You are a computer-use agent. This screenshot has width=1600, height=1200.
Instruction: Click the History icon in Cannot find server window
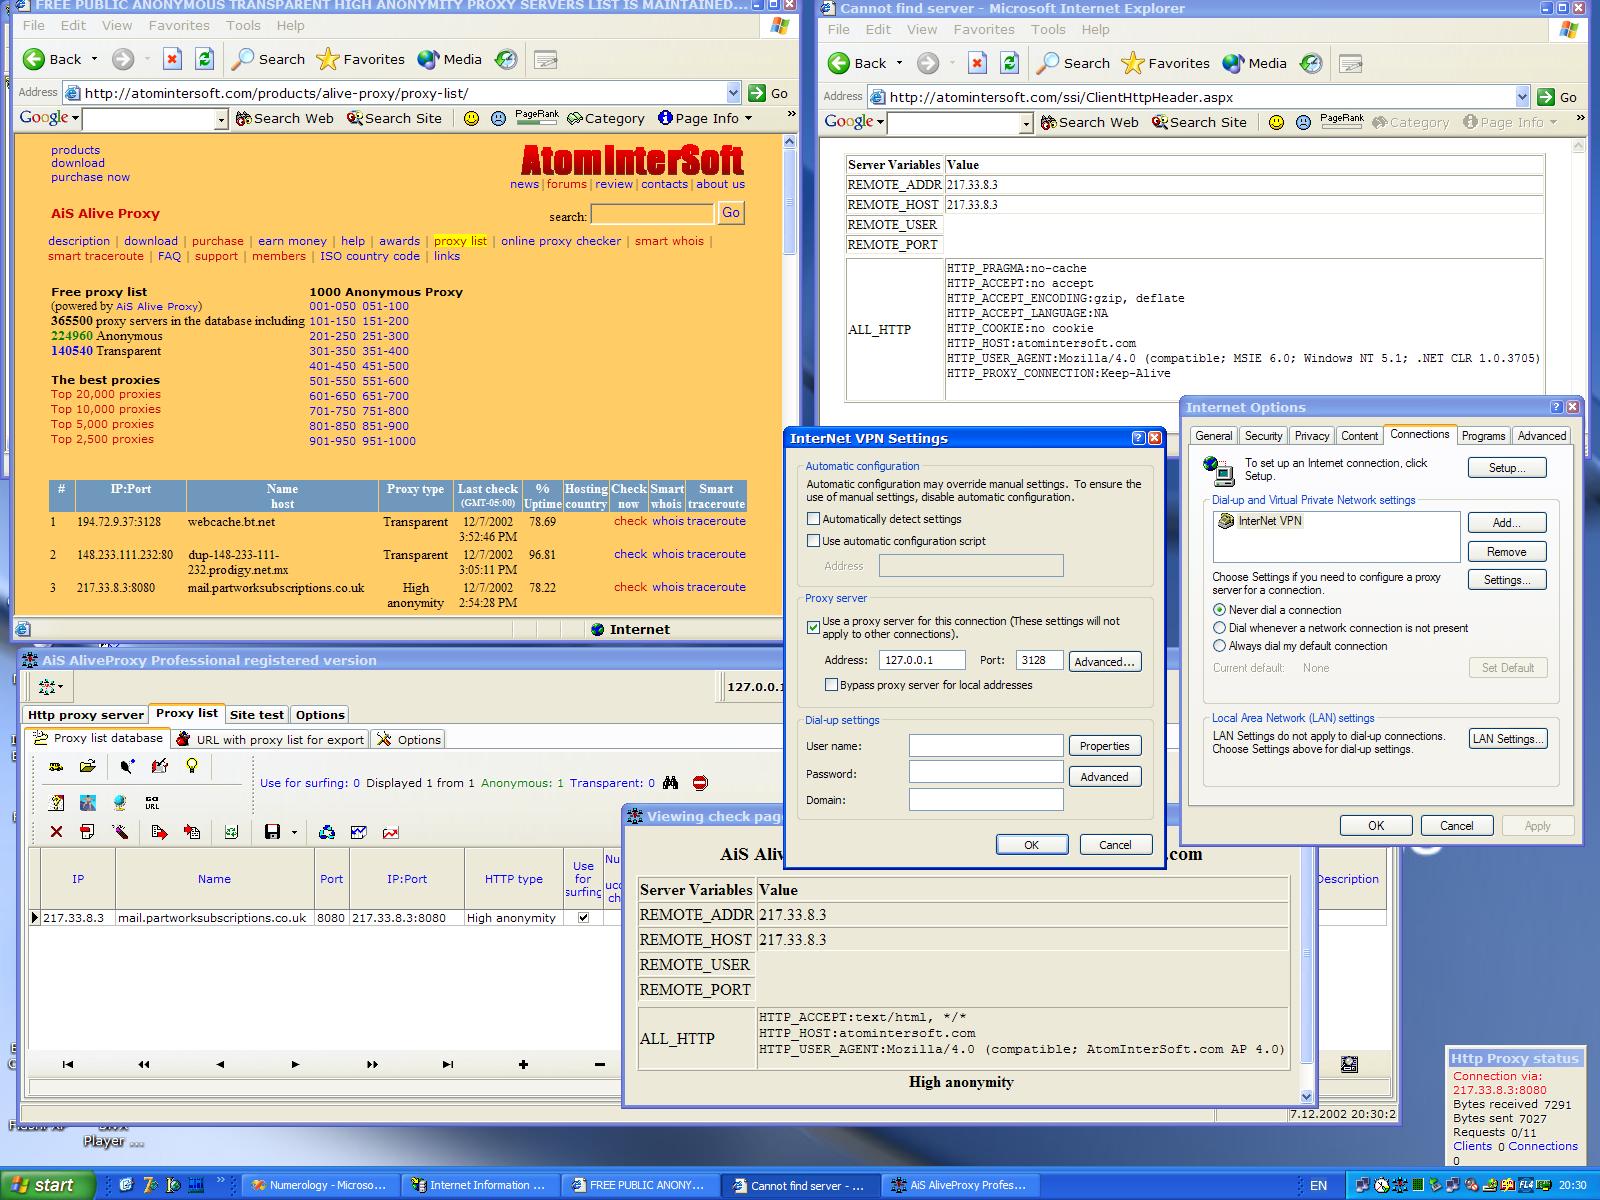(1311, 63)
